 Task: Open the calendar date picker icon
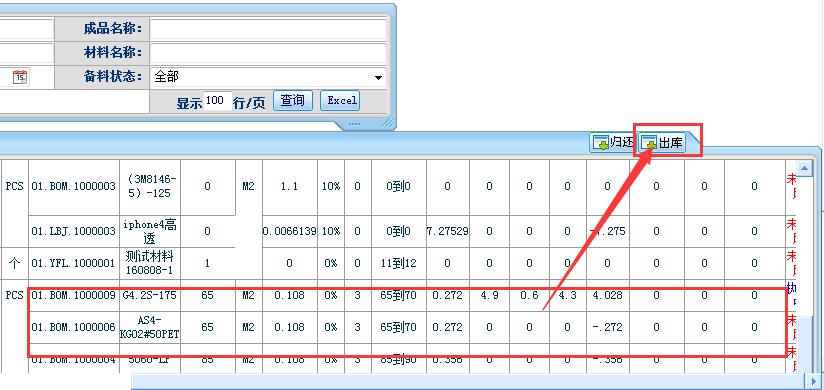coord(20,77)
